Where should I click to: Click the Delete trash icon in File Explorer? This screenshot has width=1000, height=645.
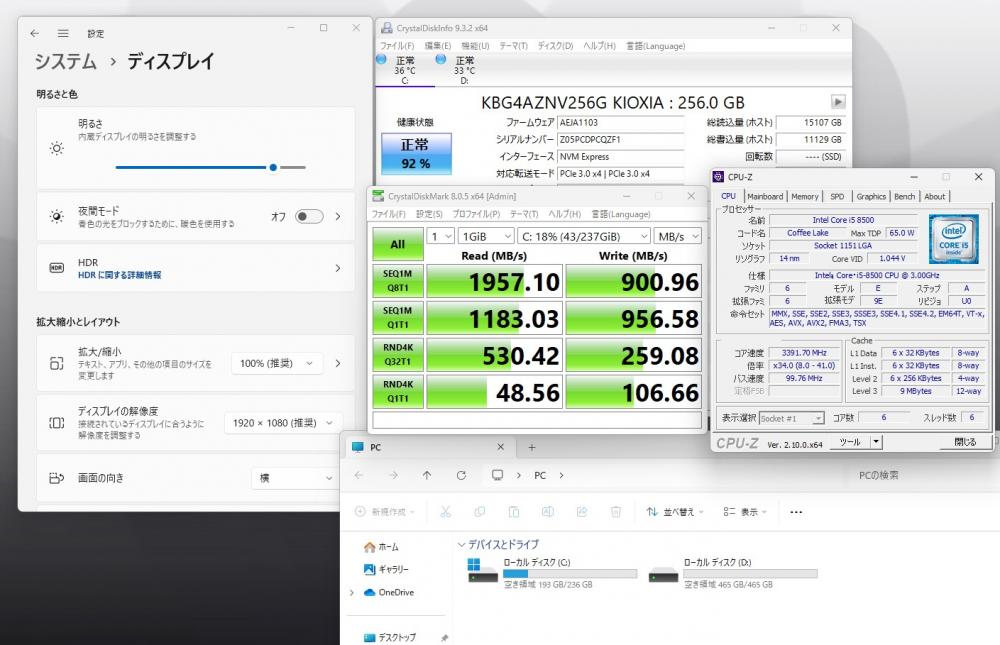[615, 512]
